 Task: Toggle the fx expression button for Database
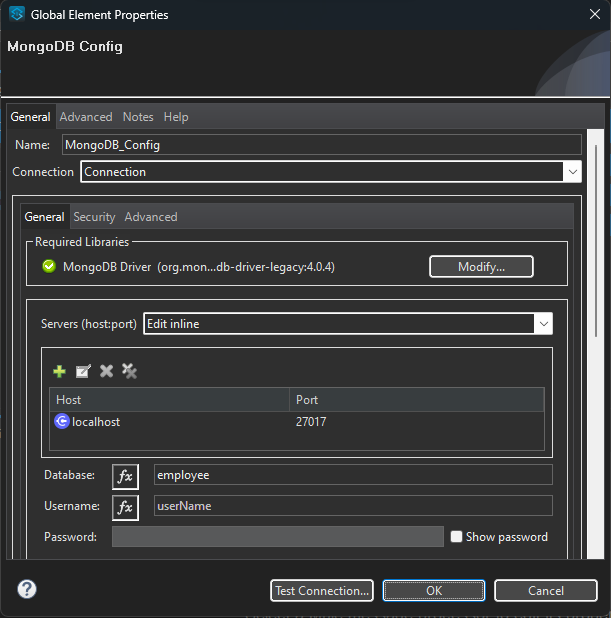[x=125, y=476]
